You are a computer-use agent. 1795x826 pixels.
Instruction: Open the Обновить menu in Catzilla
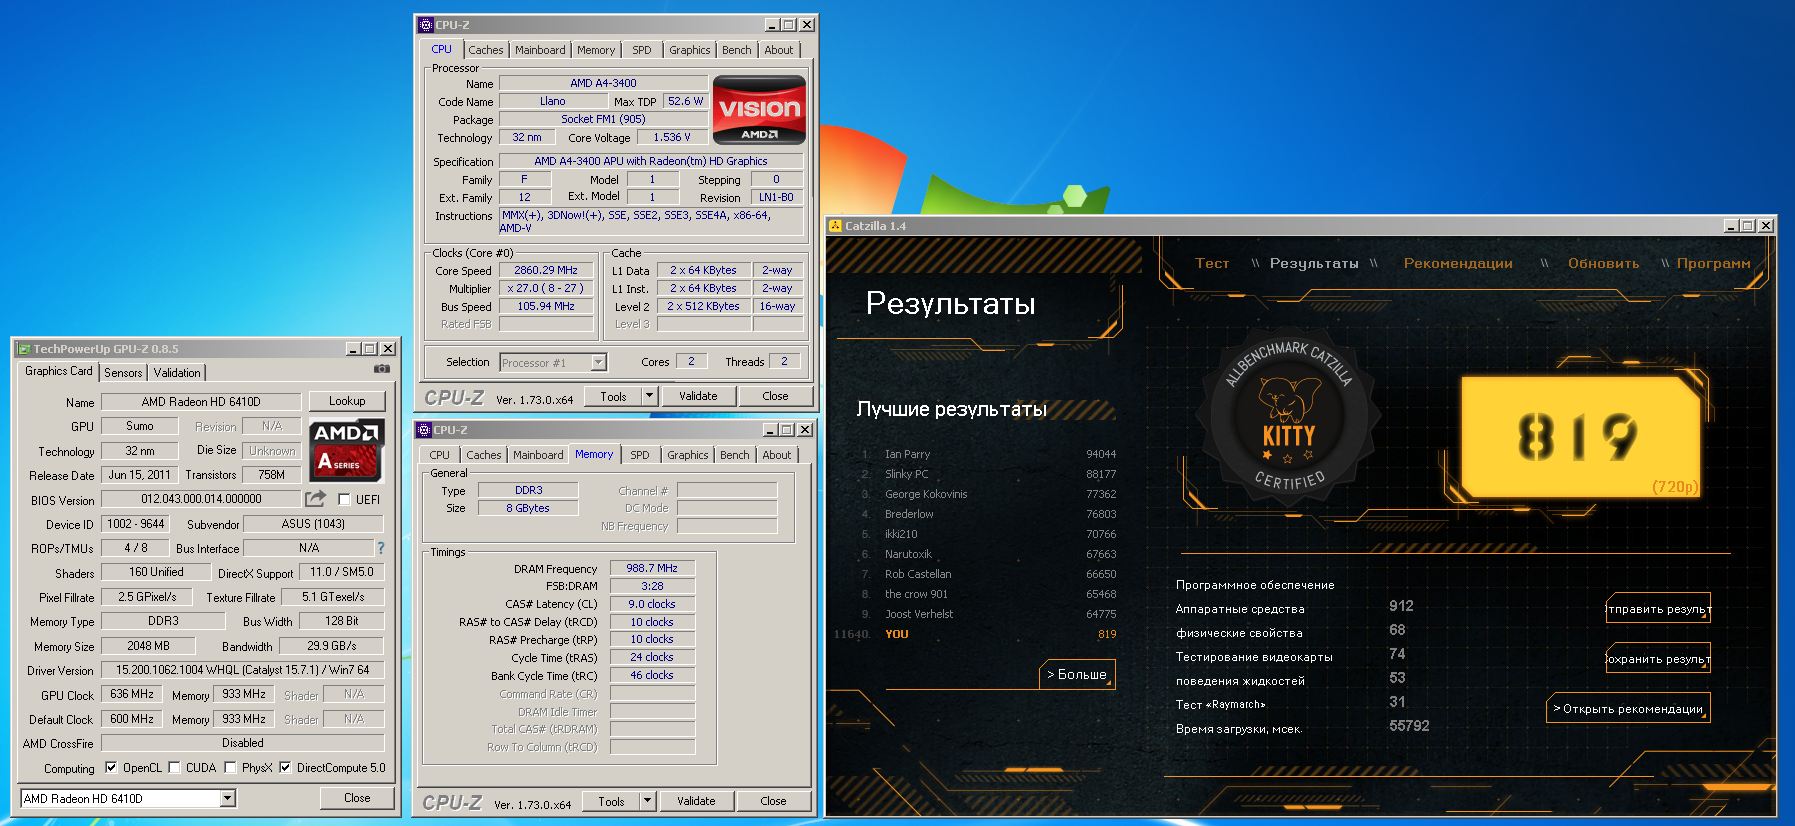point(1603,263)
